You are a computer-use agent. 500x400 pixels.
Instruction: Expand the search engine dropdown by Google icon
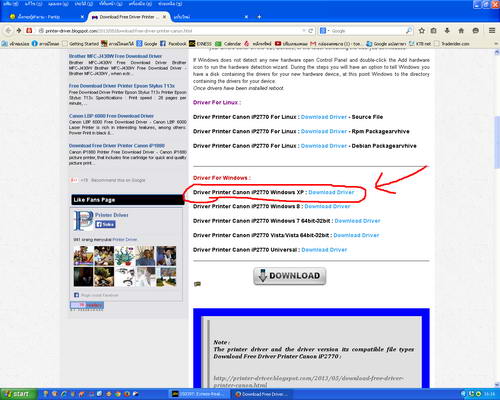pos(325,31)
